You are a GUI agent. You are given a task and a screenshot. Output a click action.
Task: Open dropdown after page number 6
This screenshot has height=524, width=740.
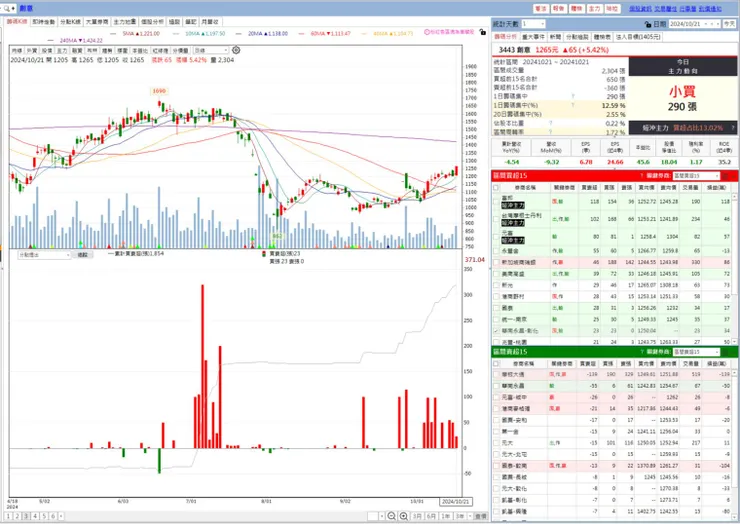point(61,516)
